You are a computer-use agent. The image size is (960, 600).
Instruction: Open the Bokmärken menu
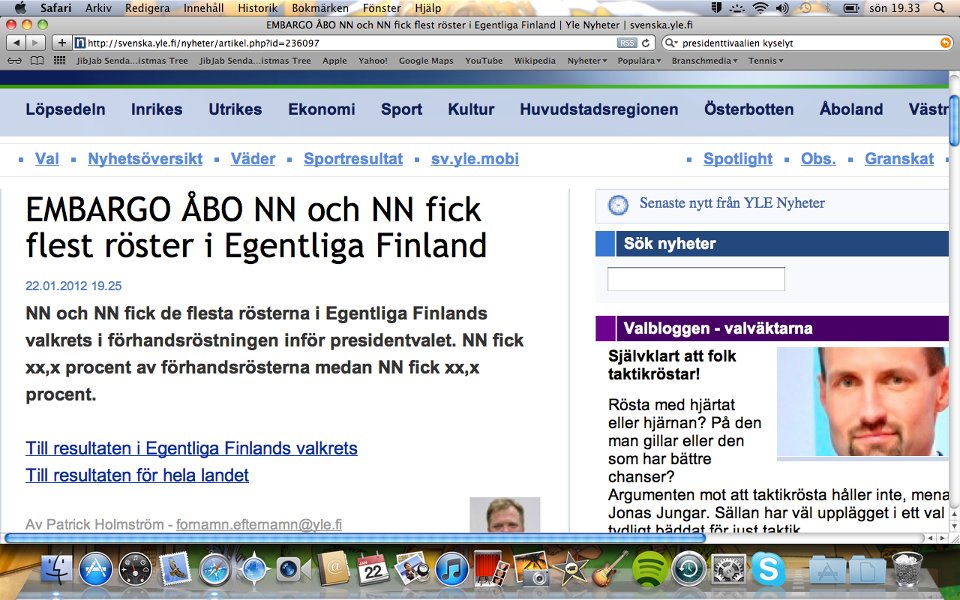click(320, 8)
